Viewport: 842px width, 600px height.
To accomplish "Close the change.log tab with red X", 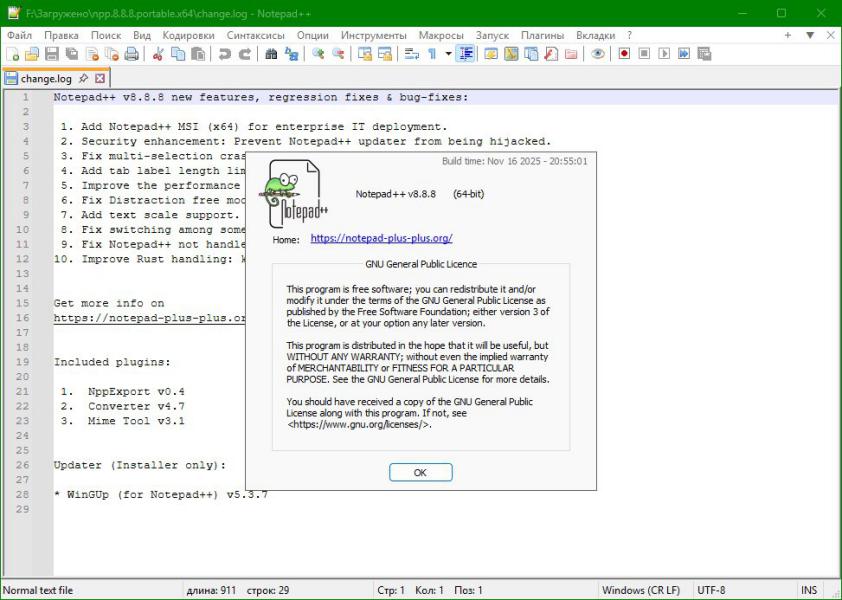I will (x=100, y=78).
